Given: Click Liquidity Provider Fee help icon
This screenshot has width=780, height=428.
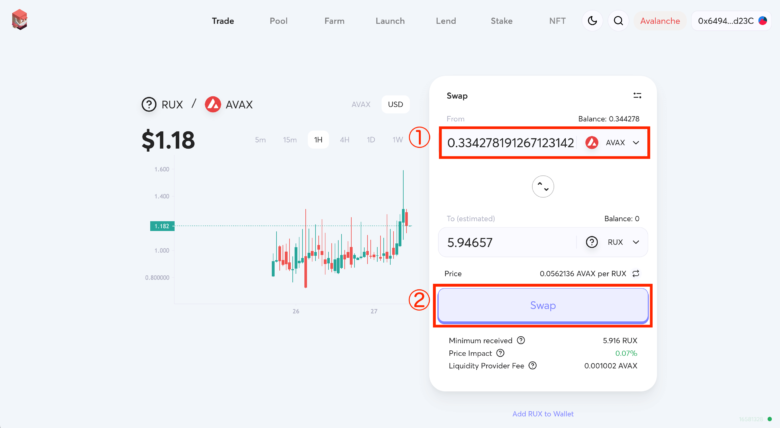Looking at the screenshot, I should pos(532,365).
